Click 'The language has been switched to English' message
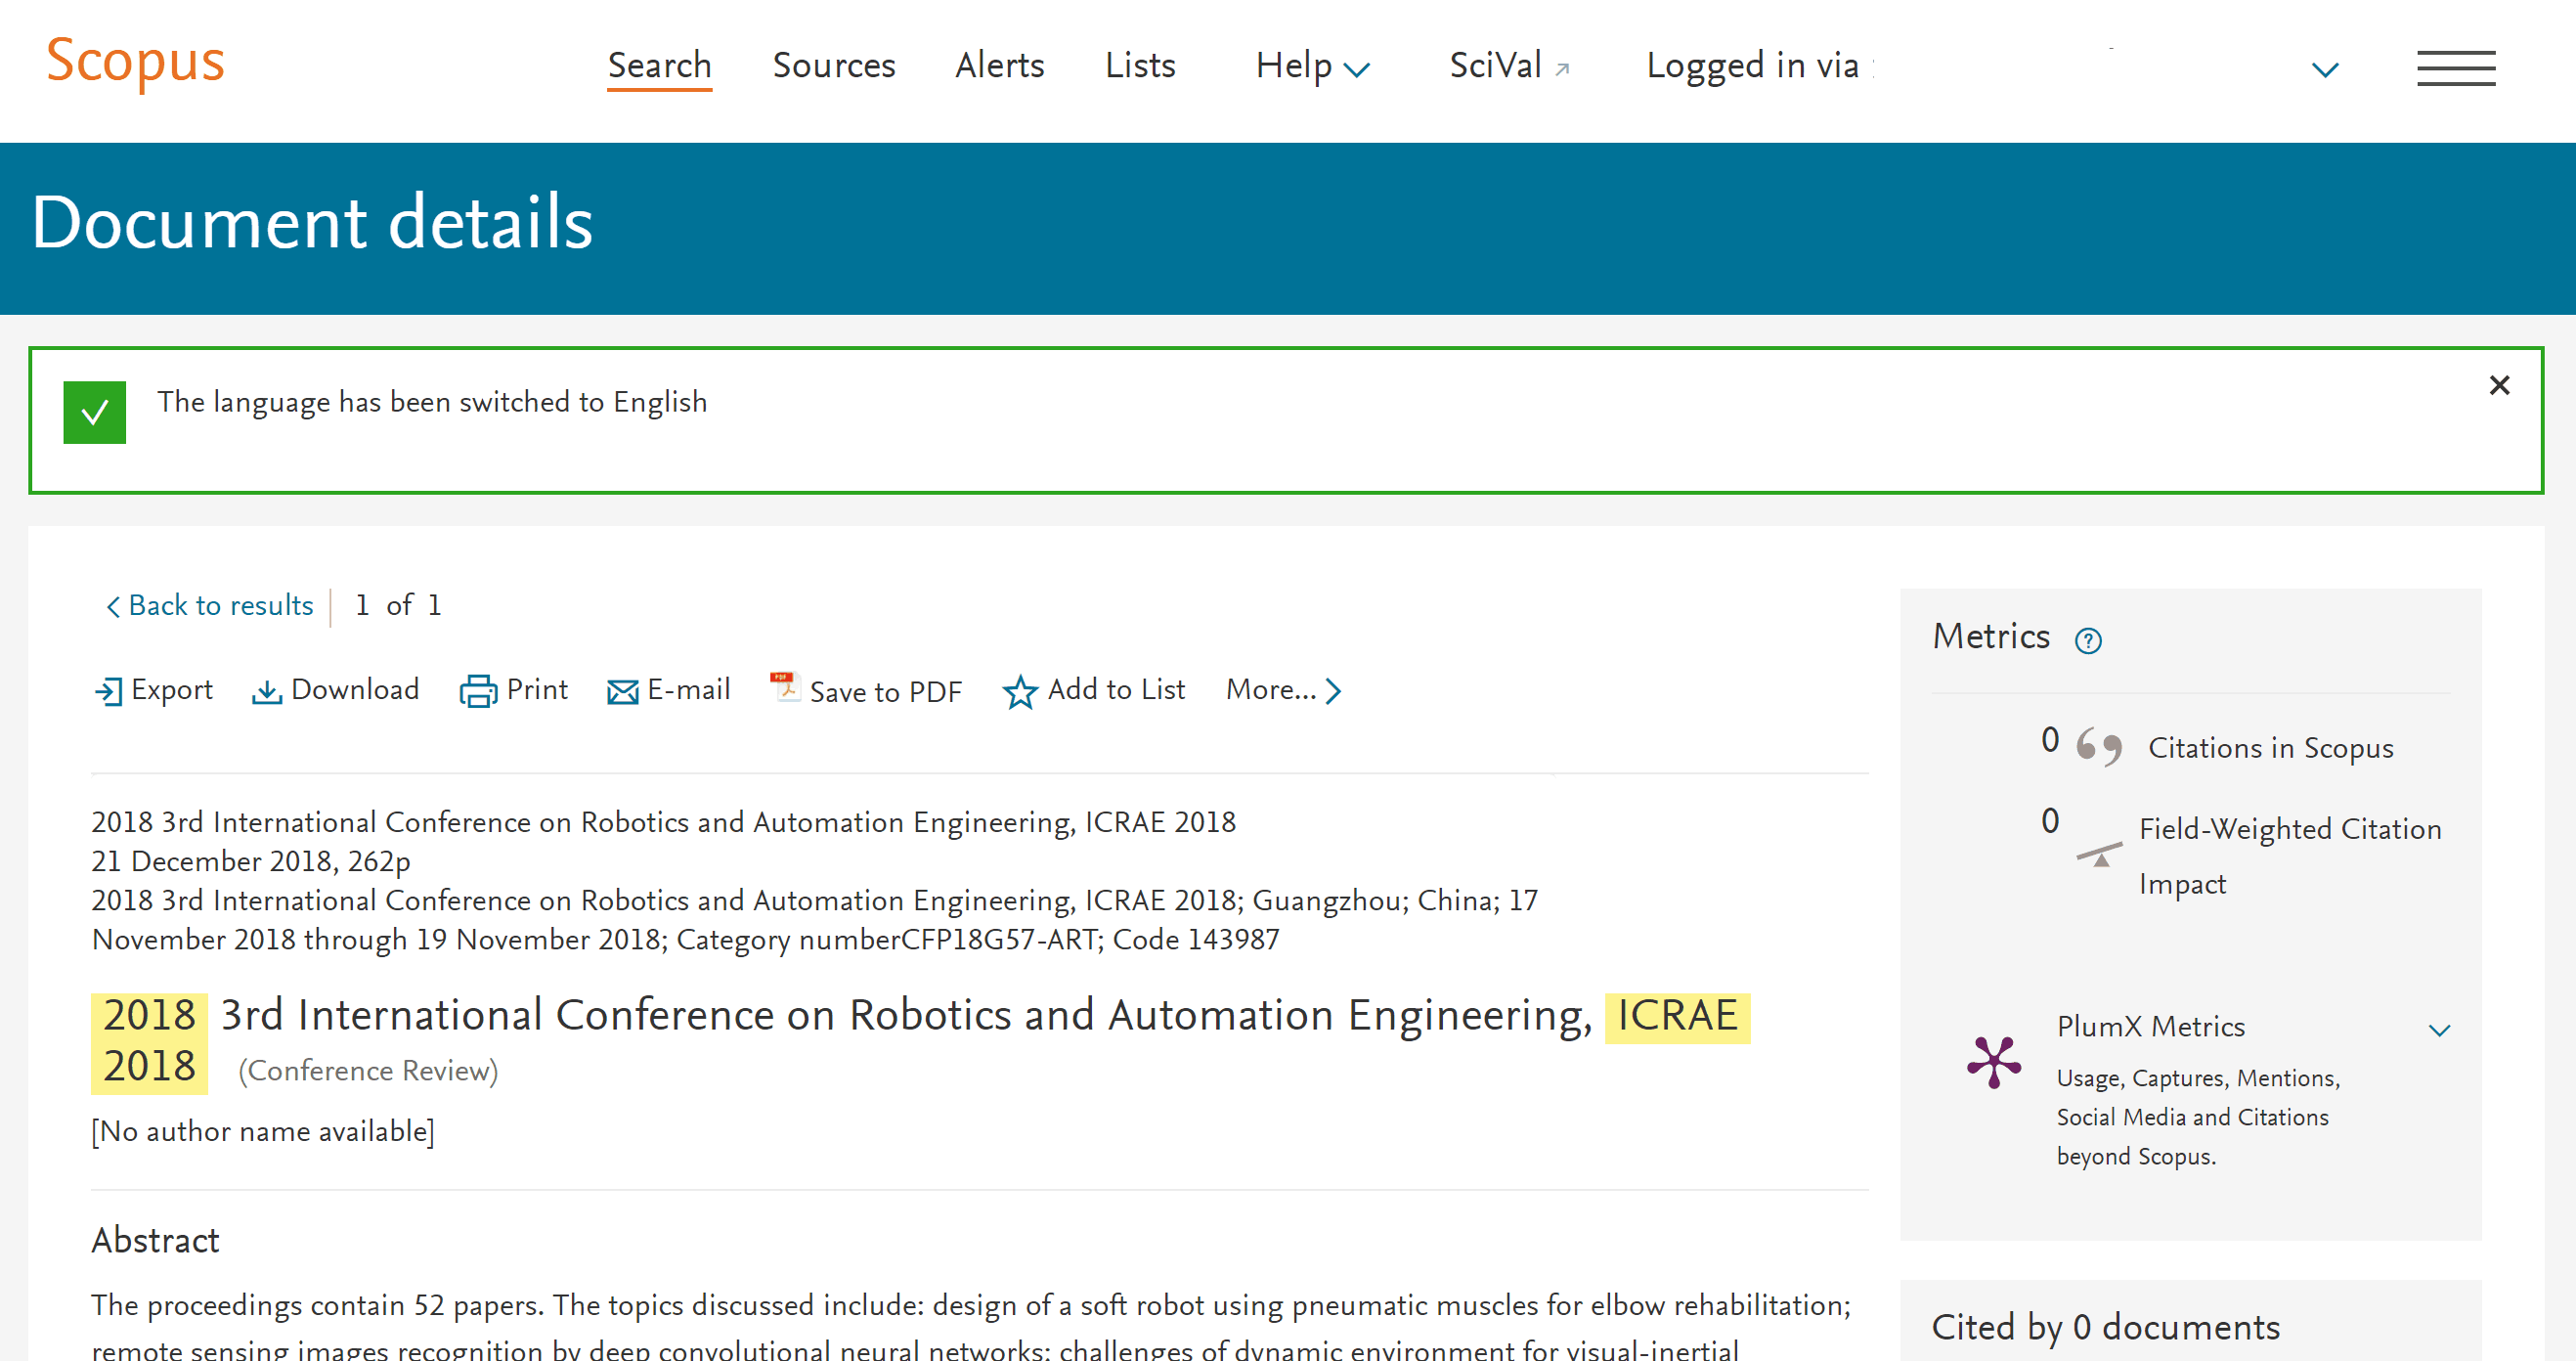 pyautogui.click(x=432, y=402)
